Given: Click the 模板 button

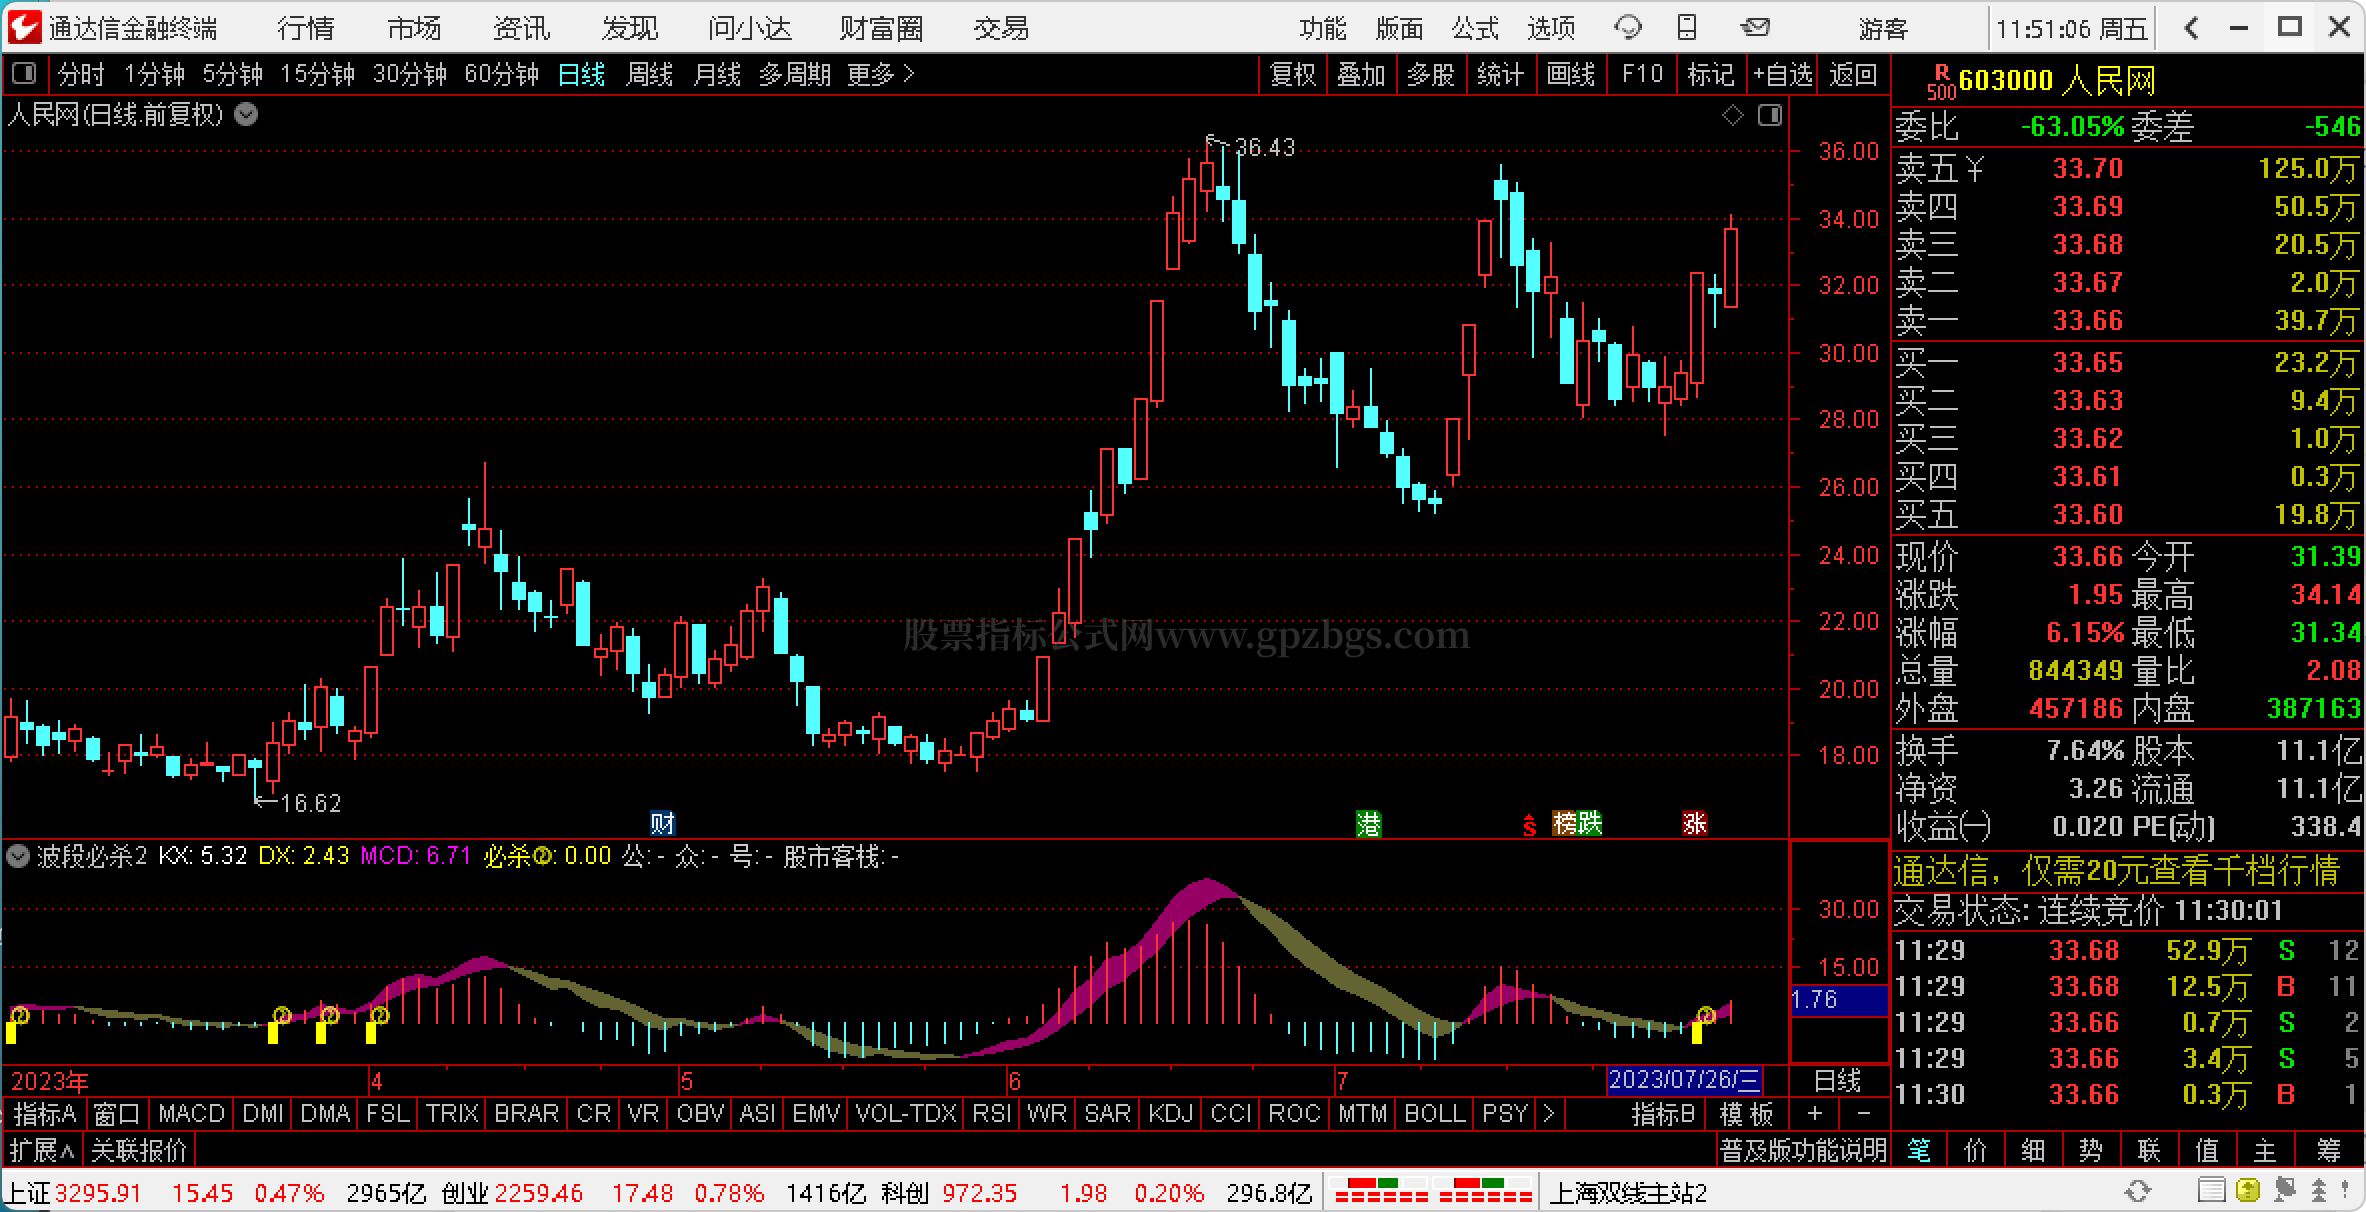Looking at the screenshot, I should pyautogui.click(x=1746, y=1113).
